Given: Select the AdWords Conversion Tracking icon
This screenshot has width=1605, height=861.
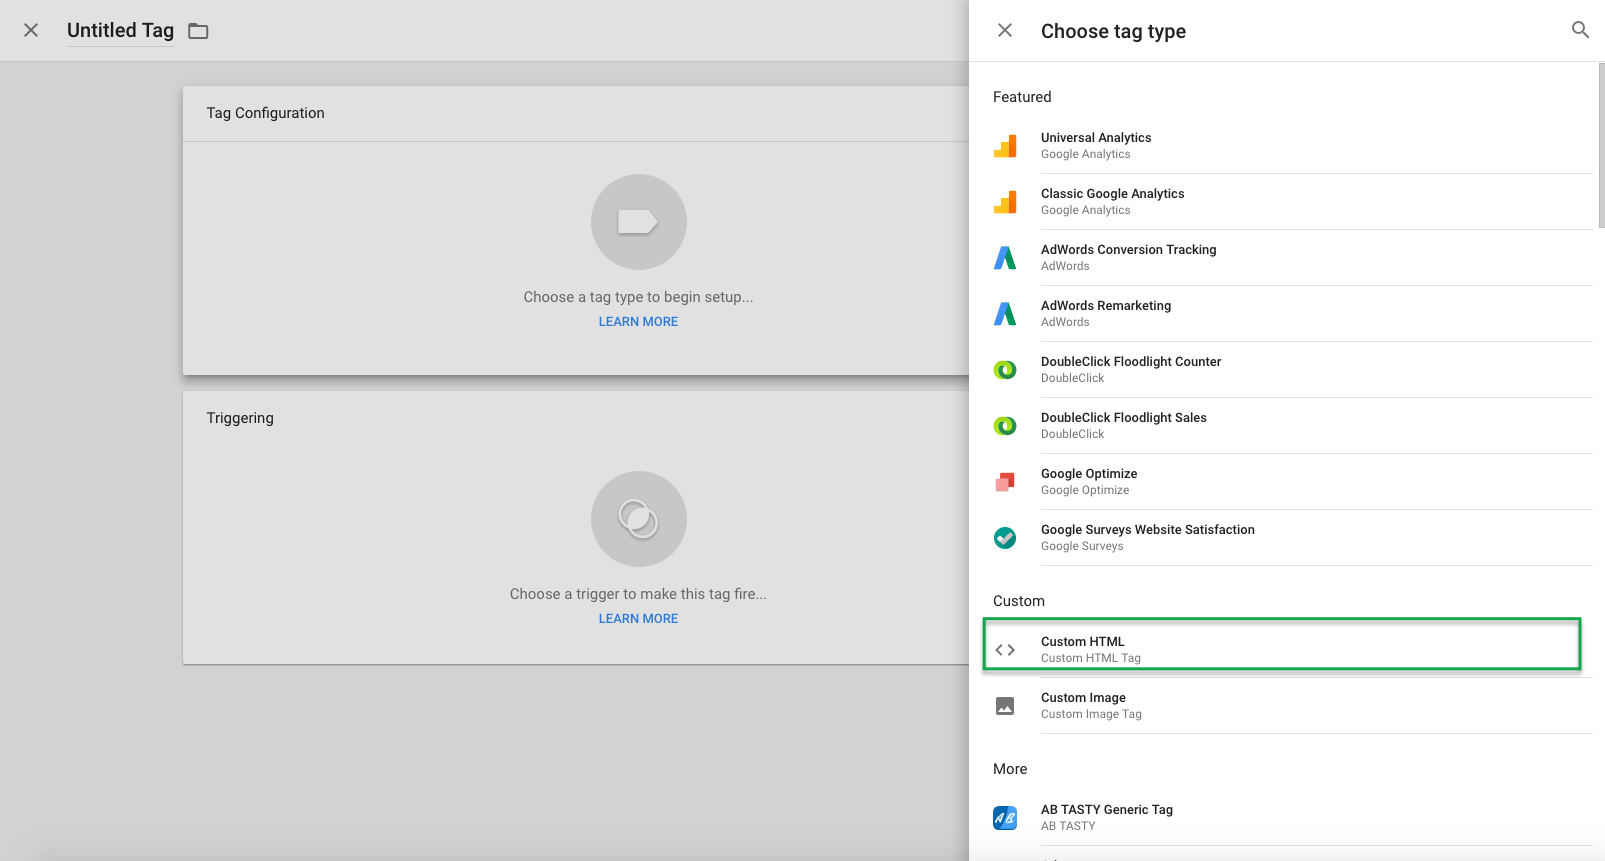Looking at the screenshot, I should coord(1005,258).
